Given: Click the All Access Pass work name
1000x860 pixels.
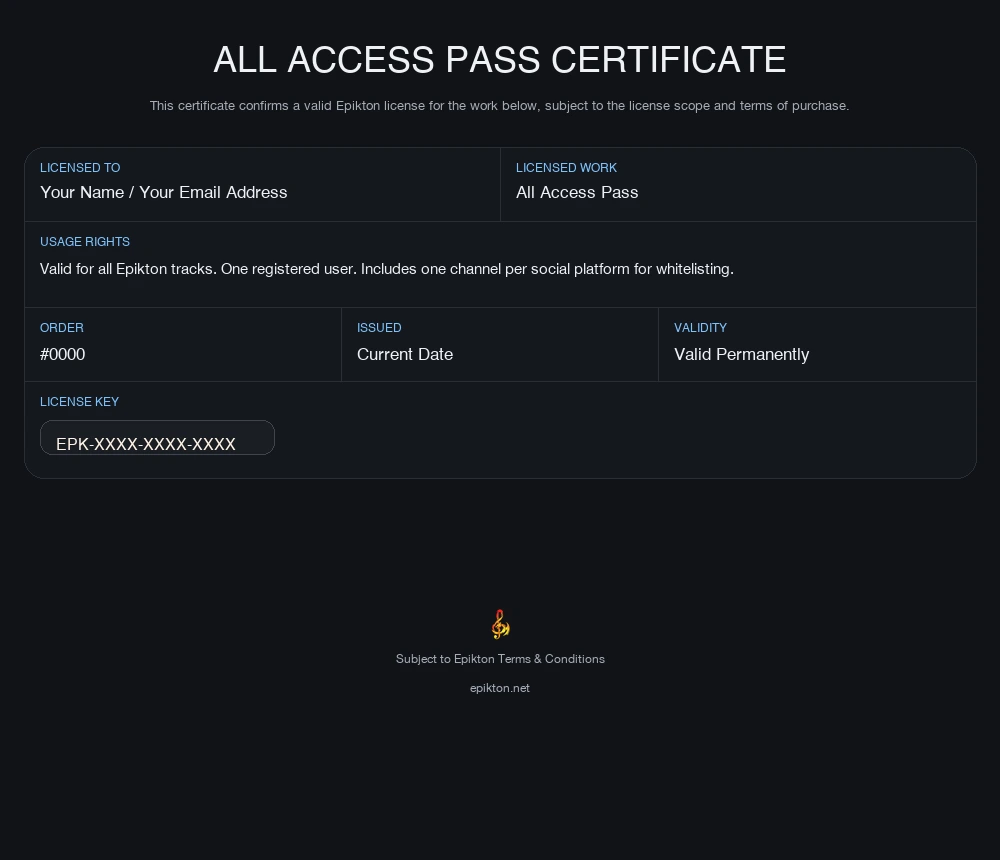Looking at the screenshot, I should coord(577,192).
